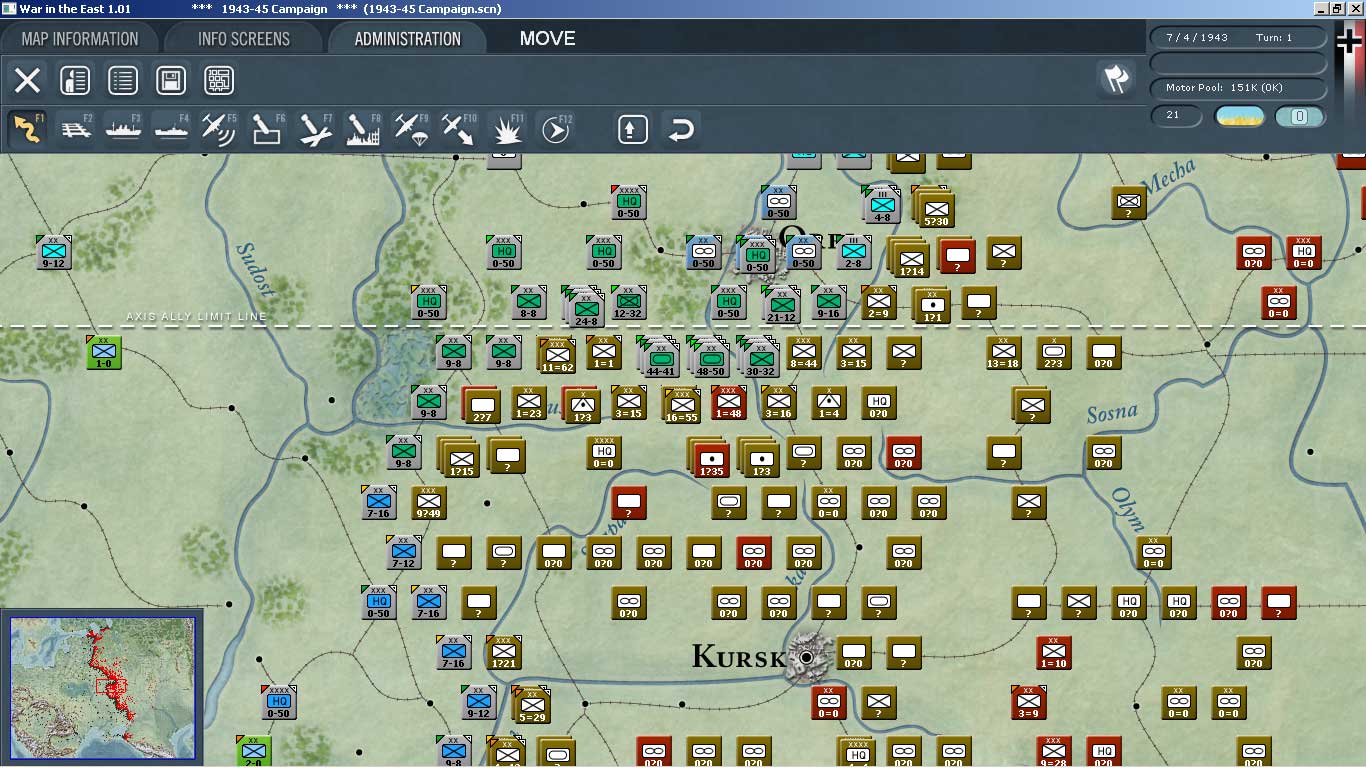Select the 2-8 teal unit counter
Image resolution: width=1366 pixels, height=768 pixels.
coord(853,252)
